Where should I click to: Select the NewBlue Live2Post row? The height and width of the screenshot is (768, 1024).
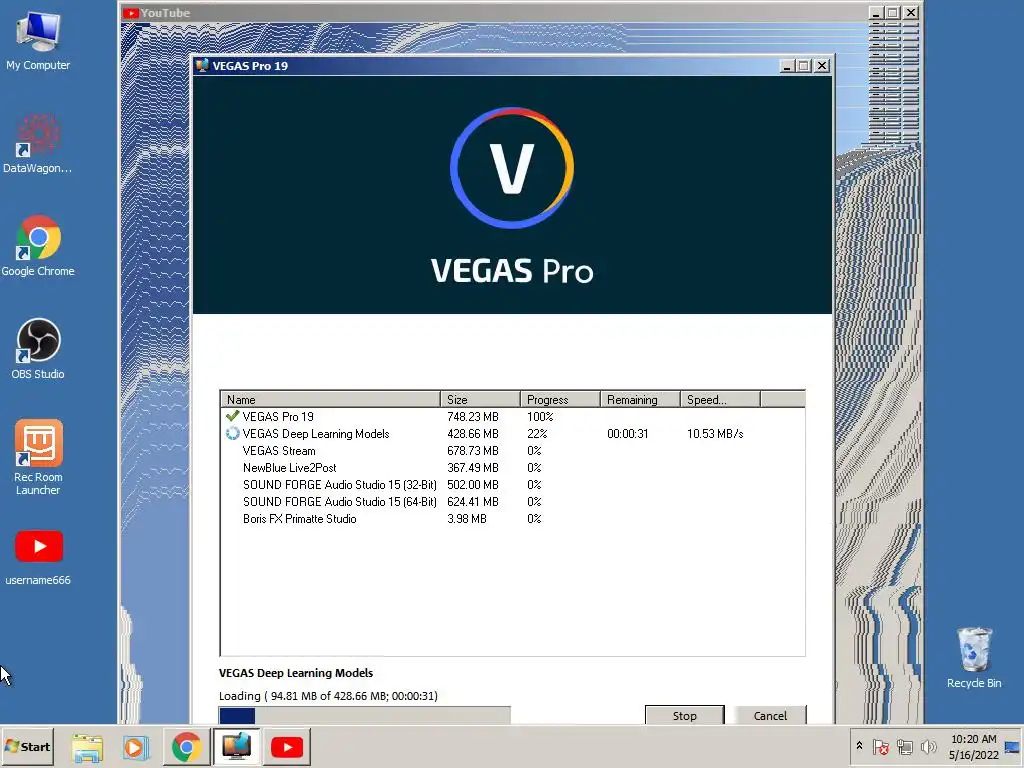pos(513,468)
